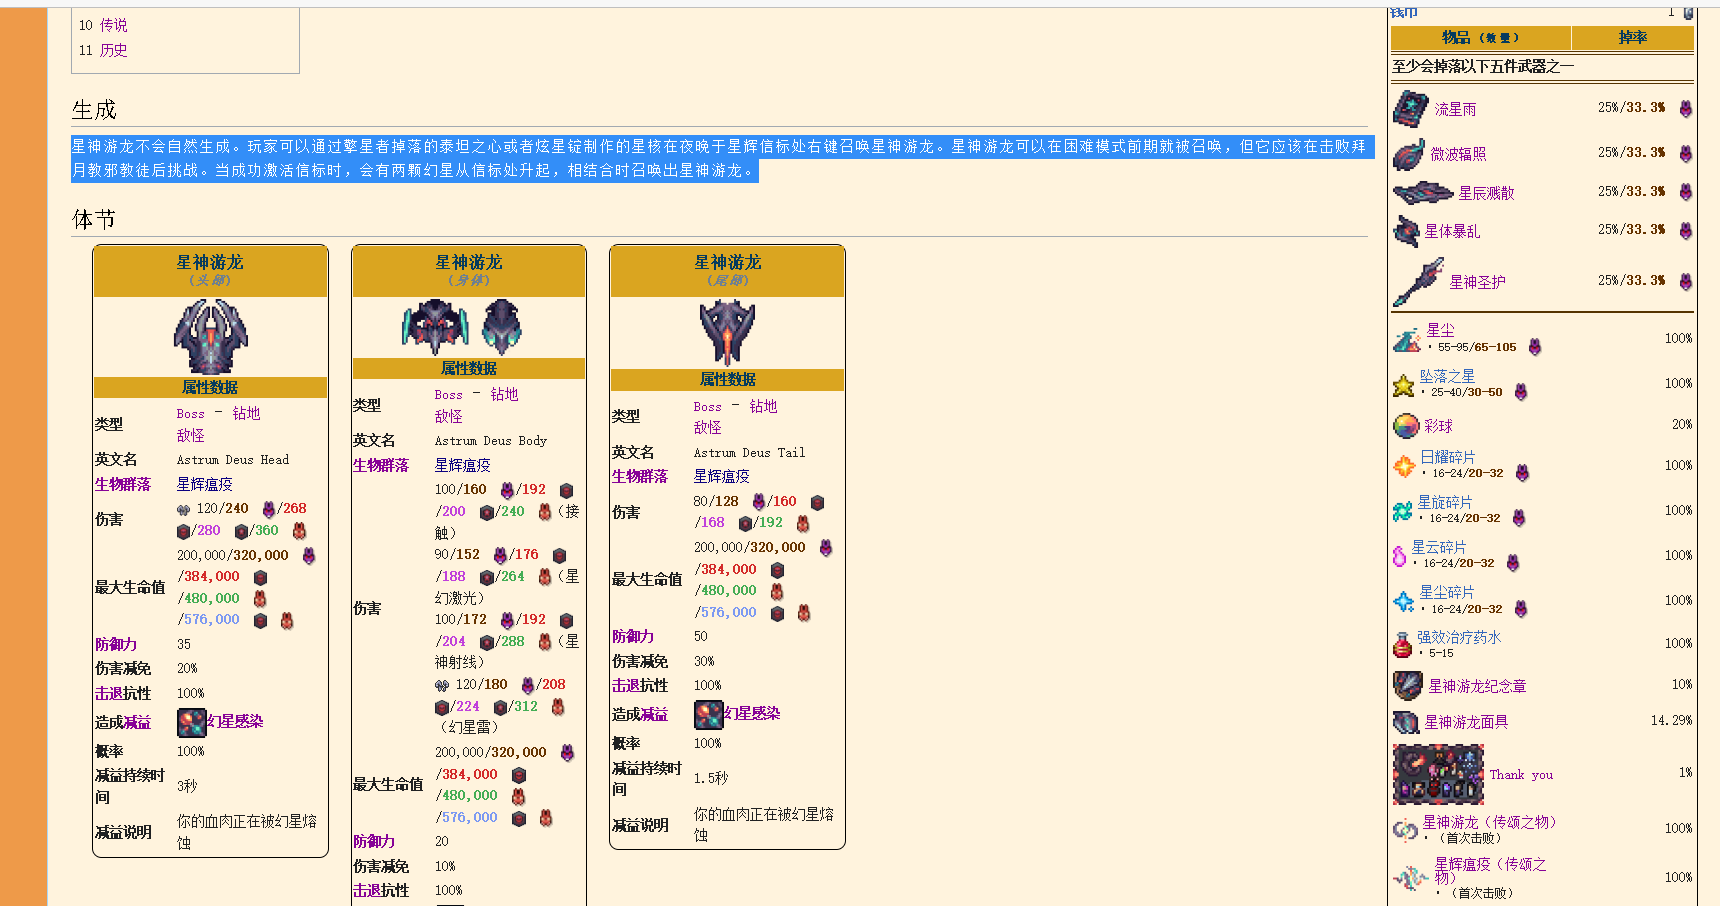Open the Astrum Deus tail sprite image
This screenshot has width=1720, height=906.
pos(727,331)
